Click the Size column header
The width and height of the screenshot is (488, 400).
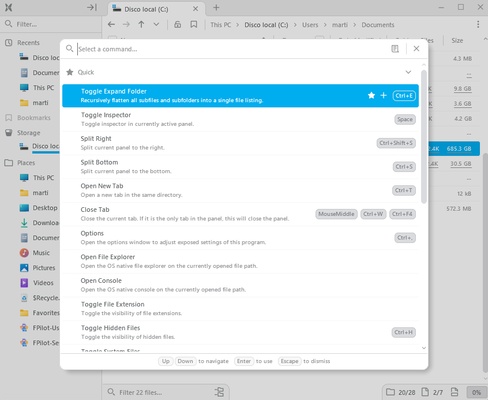(457, 40)
